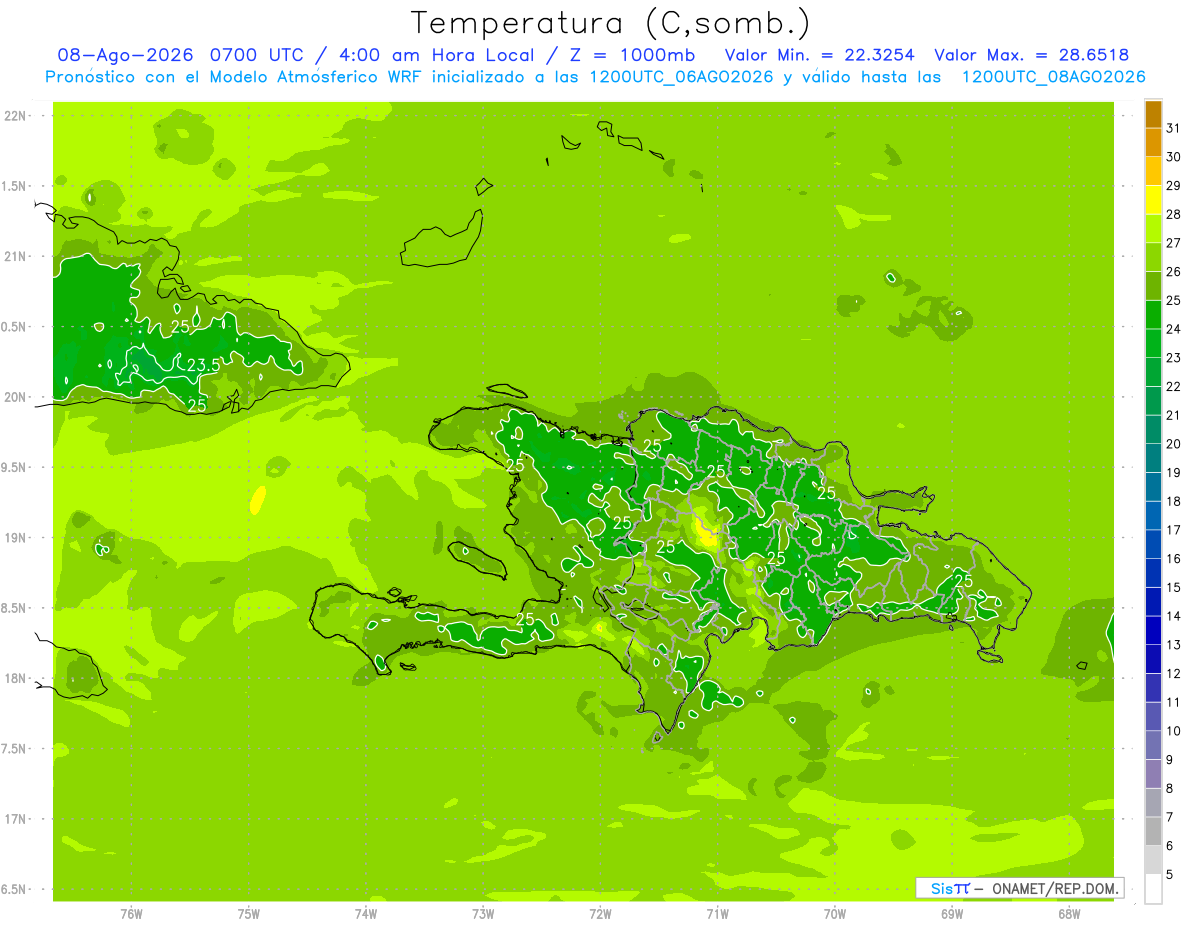Select the level text "Z = 1000mb"
The width and height of the screenshot is (1200, 927).
coord(632,55)
